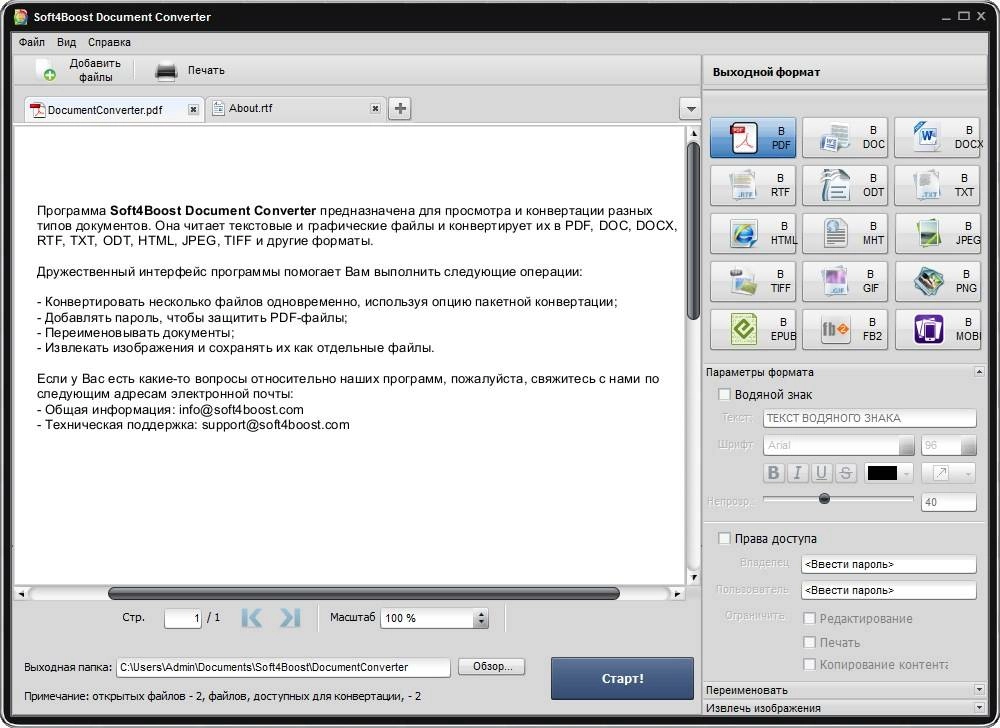Click the Печать printer icon
1000x728 pixels.
[166, 71]
